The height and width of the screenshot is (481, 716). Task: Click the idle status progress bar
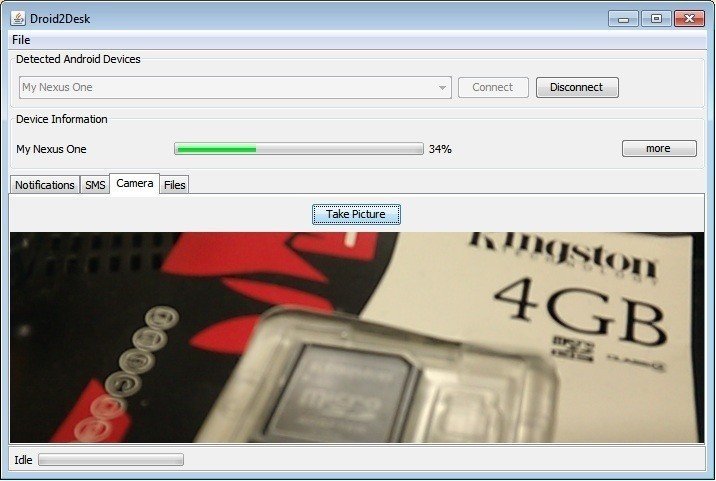(111, 460)
